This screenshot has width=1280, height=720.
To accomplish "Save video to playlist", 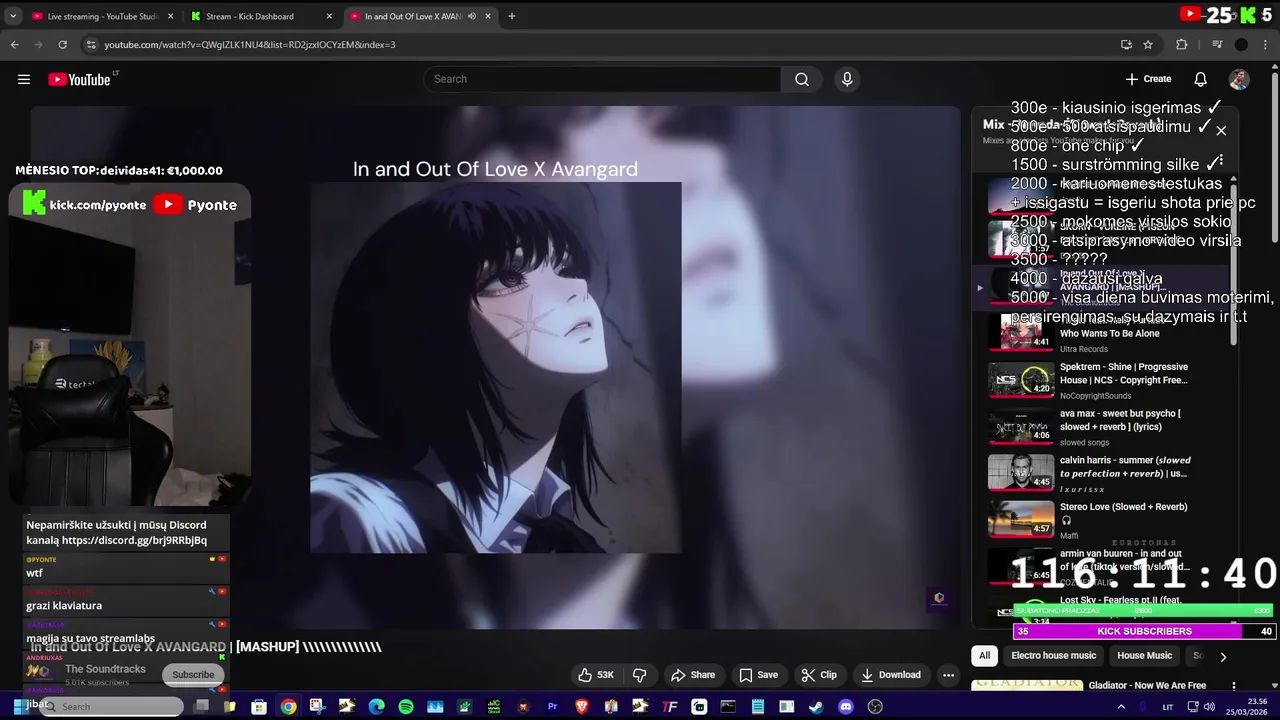I will [x=758, y=675].
